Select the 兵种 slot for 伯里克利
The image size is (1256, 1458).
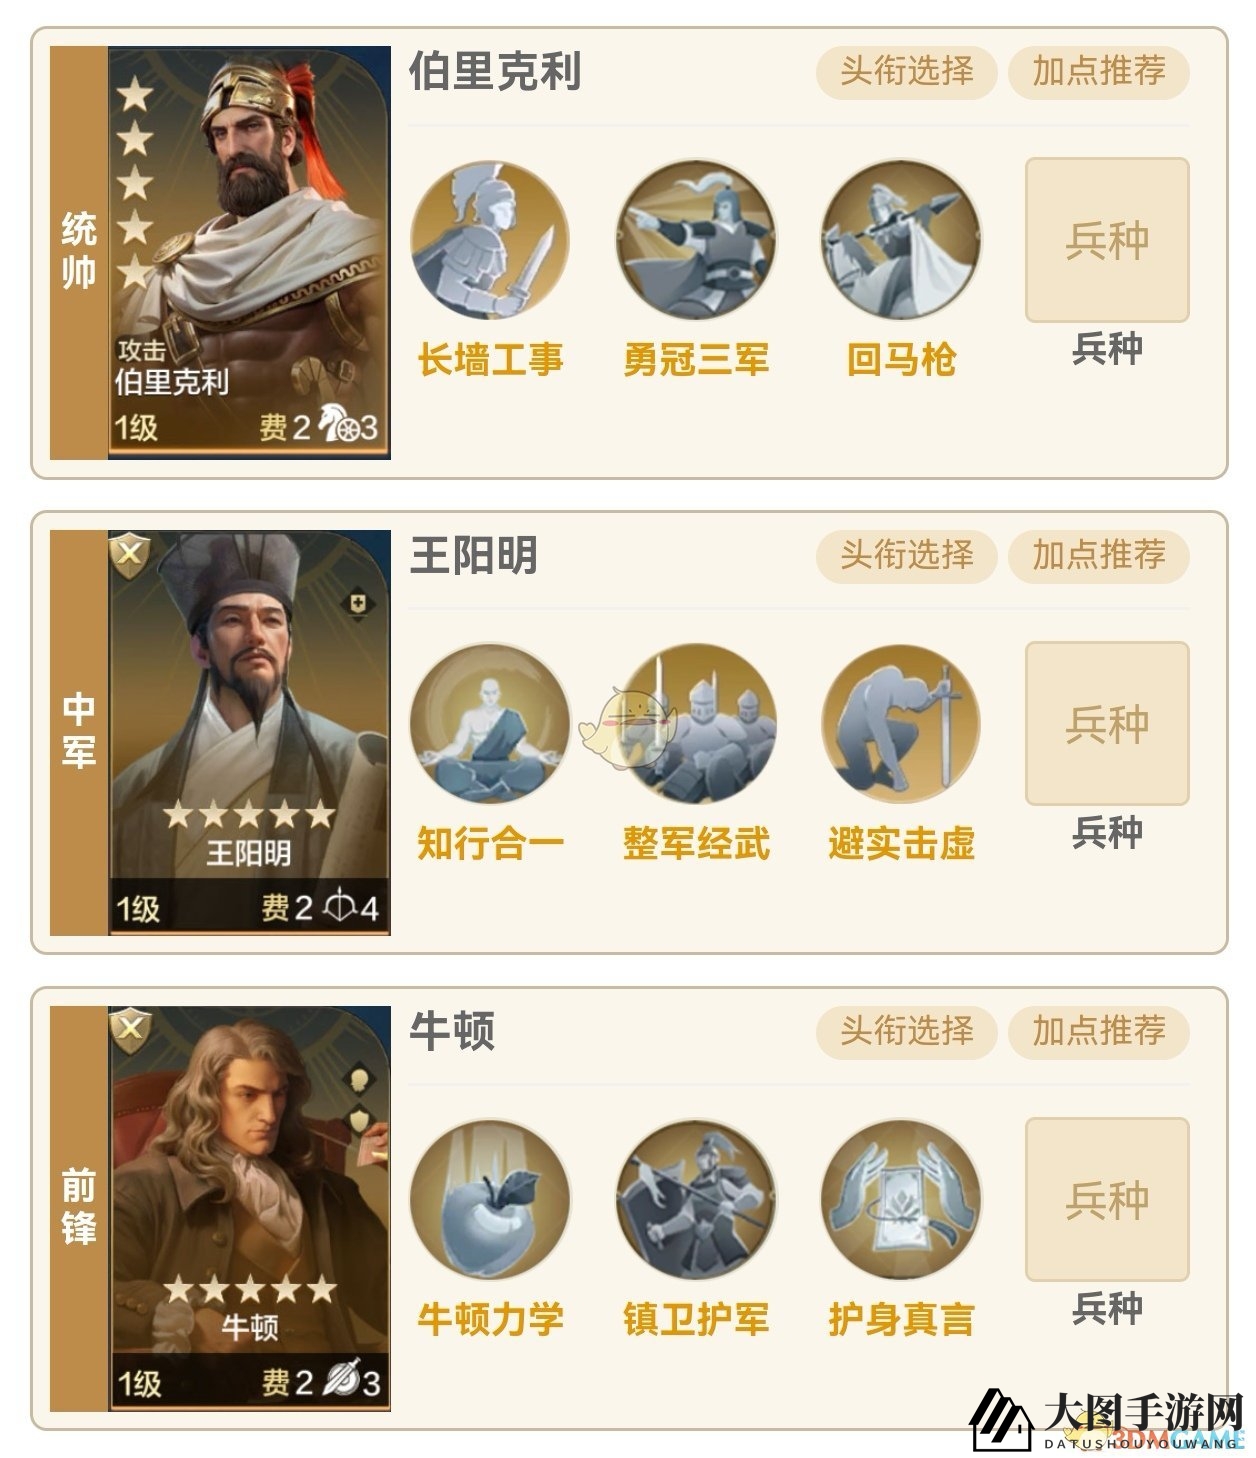pyautogui.click(x=1107, y=240)
